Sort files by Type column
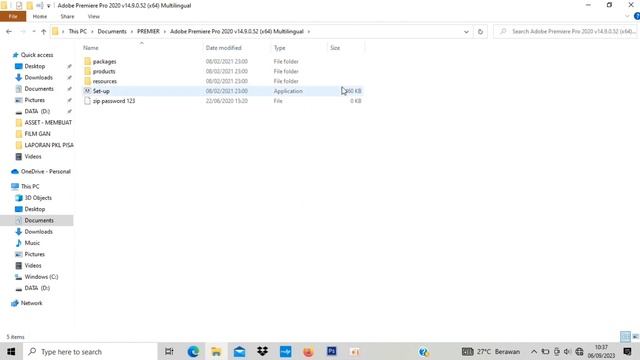 (x=280, y=48)
